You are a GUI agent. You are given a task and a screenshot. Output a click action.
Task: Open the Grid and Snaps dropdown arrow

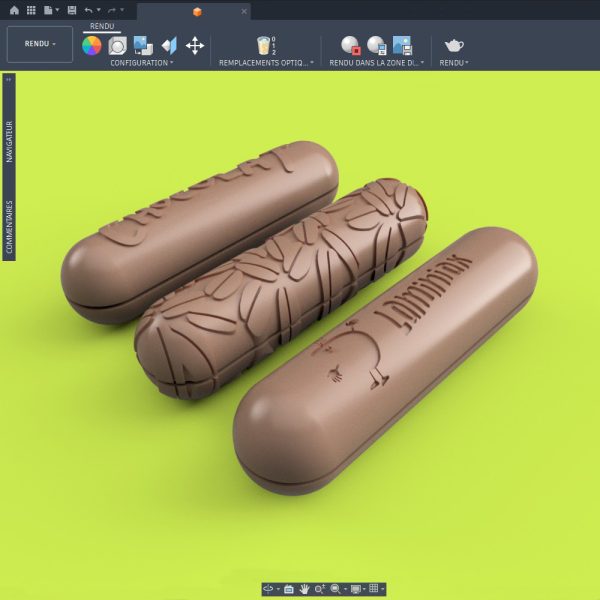pos(382,589)
